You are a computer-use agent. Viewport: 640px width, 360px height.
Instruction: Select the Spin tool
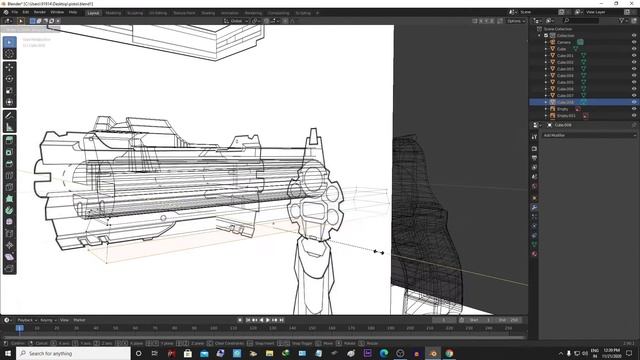[x=9, y=211]
